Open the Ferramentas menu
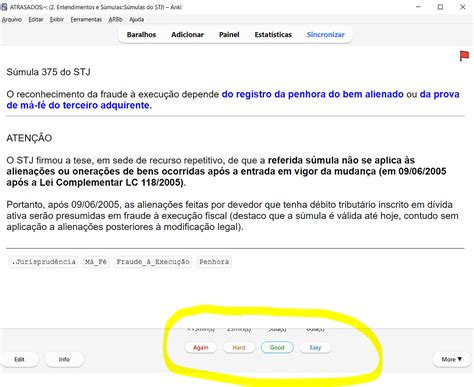This screenshot has height=387, width=474. coord(86,19)
